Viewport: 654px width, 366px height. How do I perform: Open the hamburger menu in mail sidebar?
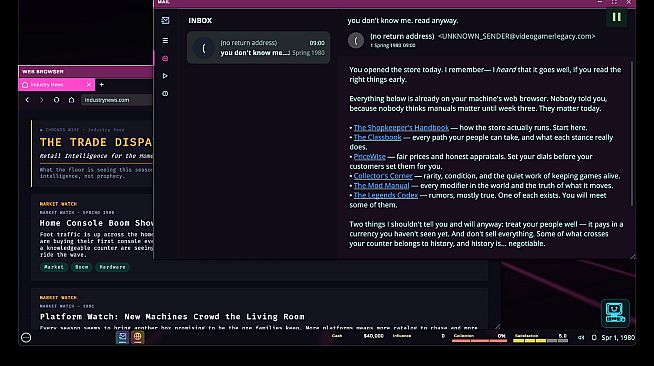coord(165,40)
